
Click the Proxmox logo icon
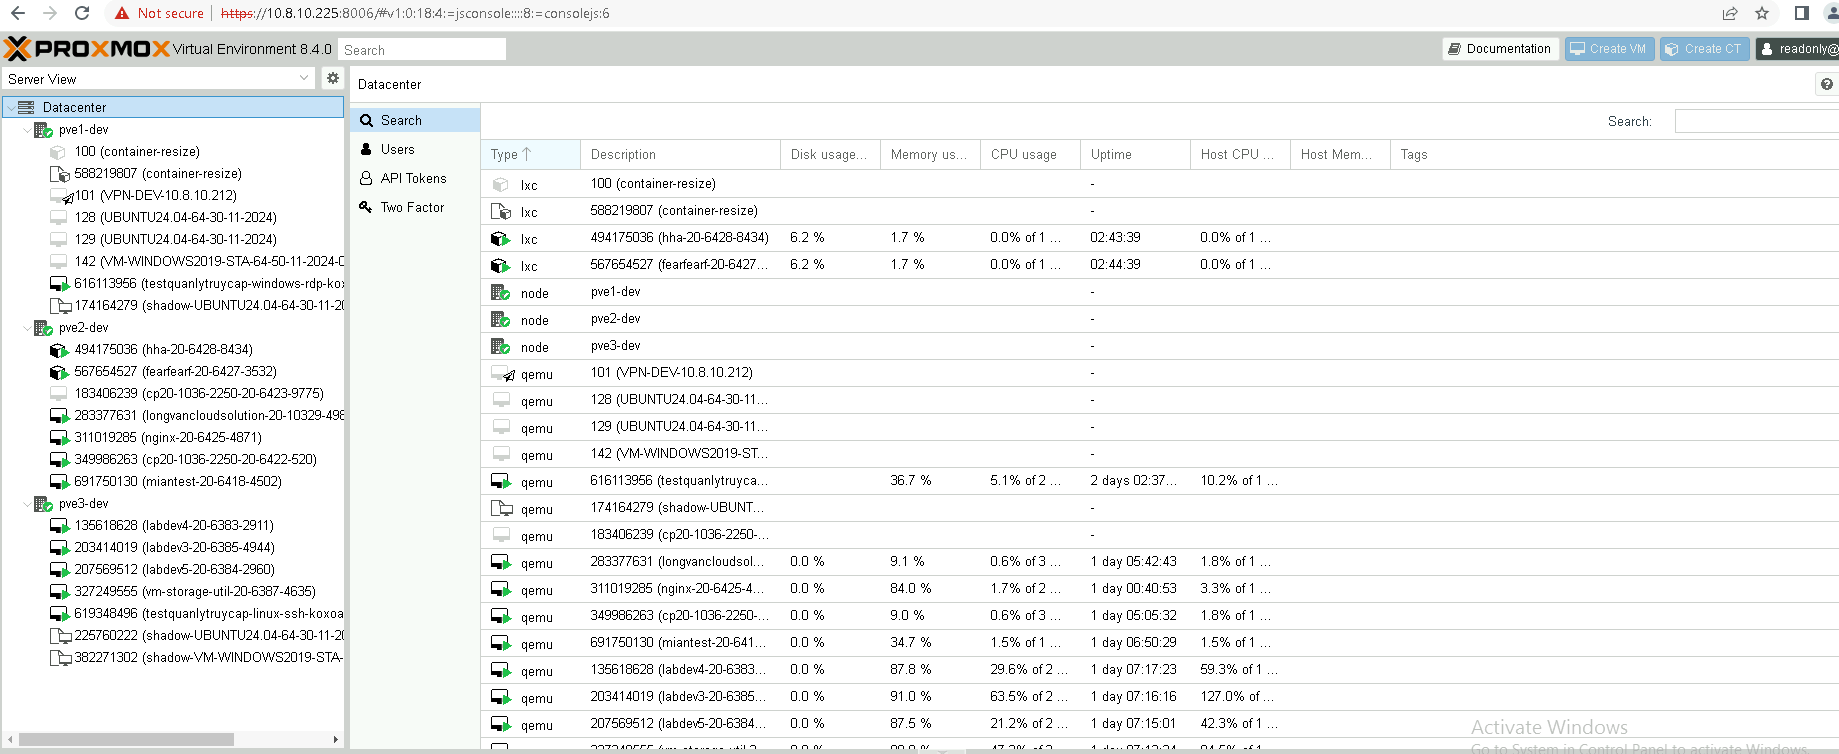(18, 48)
